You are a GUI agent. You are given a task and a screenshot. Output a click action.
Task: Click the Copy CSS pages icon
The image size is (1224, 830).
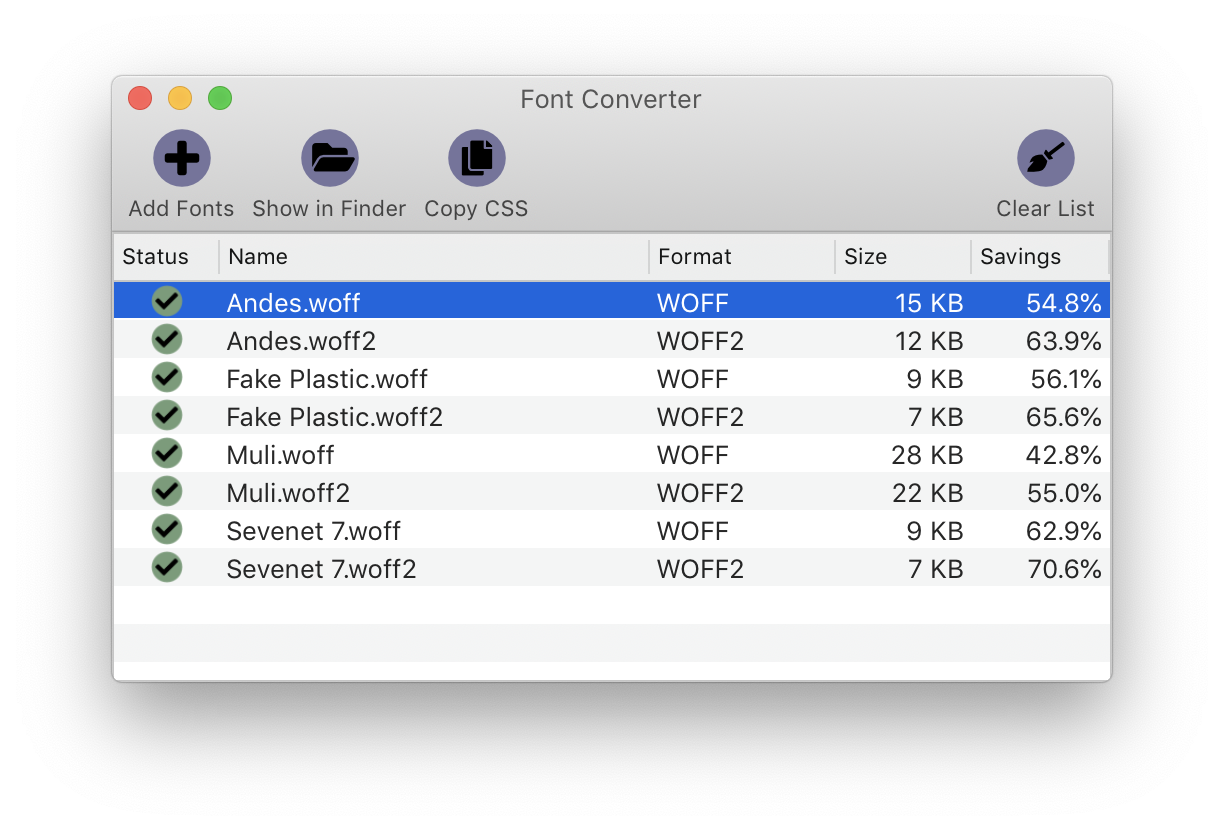[x=476, y=157]
